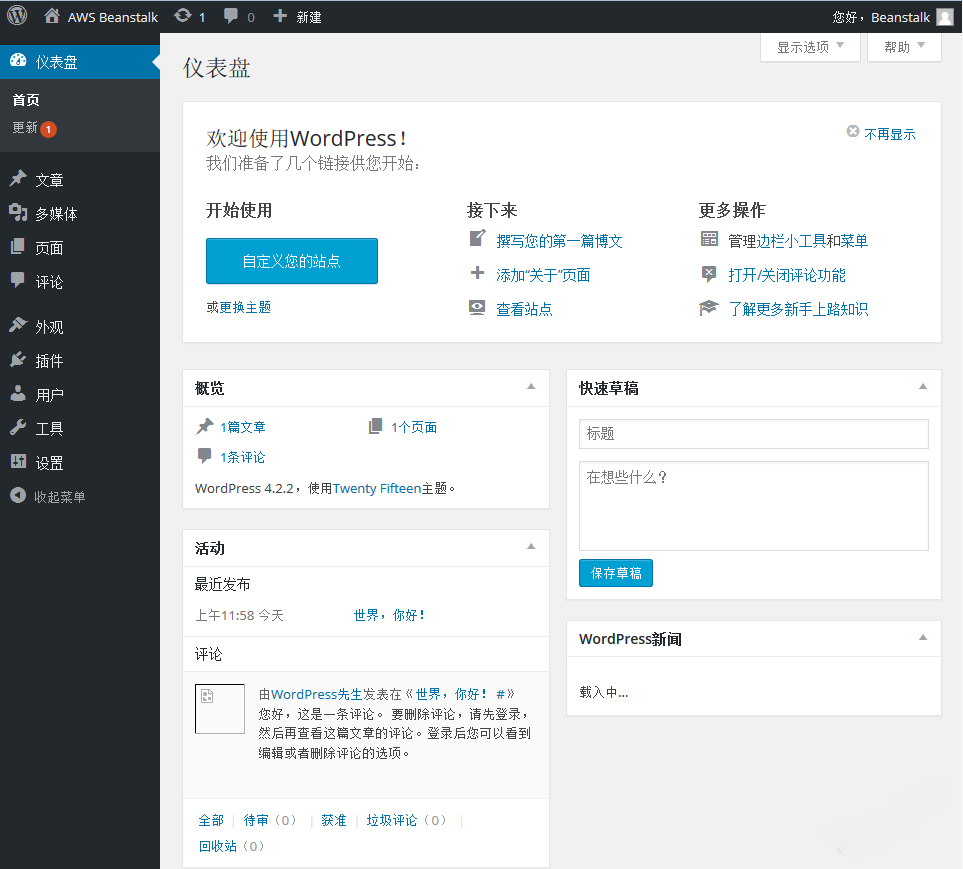Screen dimensions: 963x869
Task: Filter comments by 待审
Action: (256, 820)
